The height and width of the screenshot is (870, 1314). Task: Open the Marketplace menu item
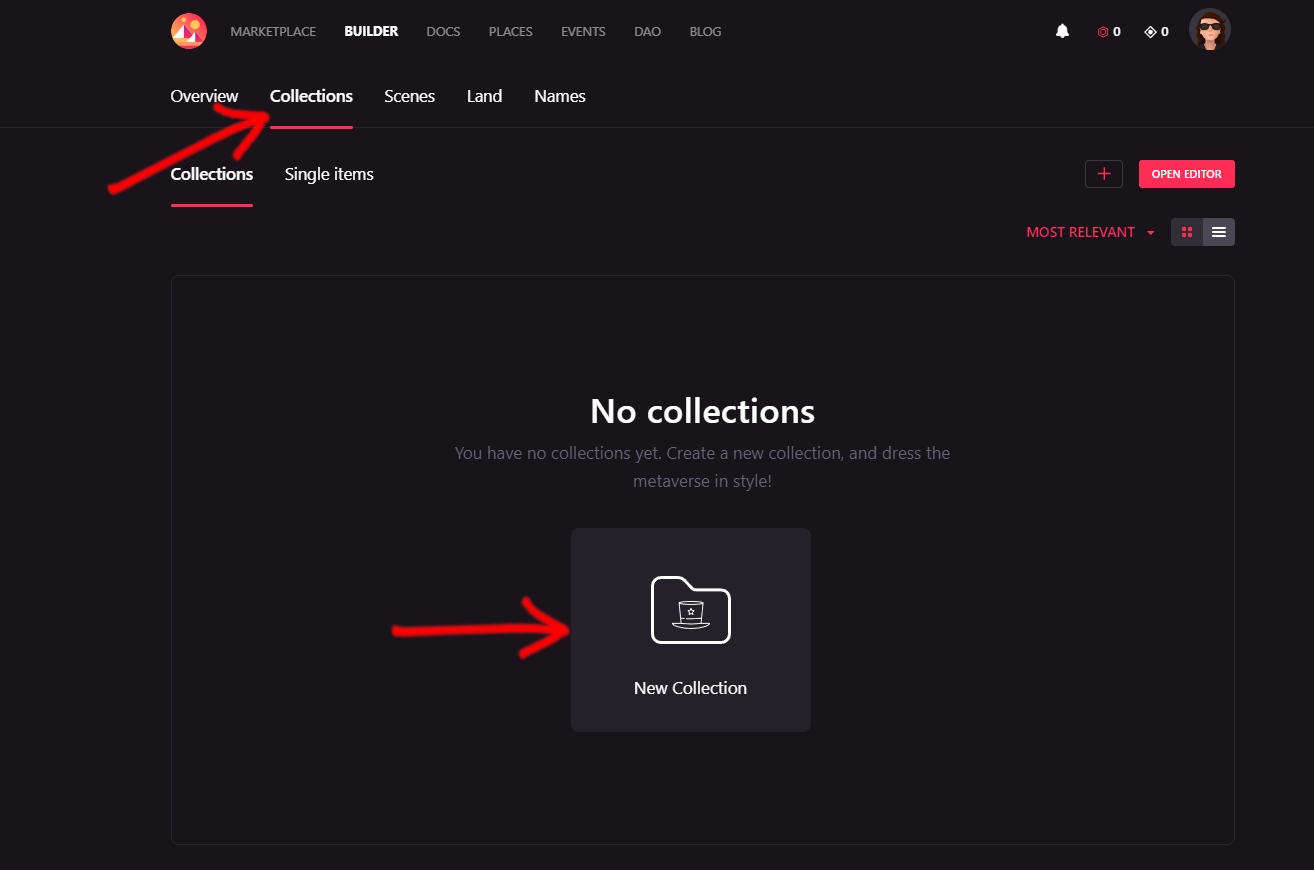pos(273,32)
